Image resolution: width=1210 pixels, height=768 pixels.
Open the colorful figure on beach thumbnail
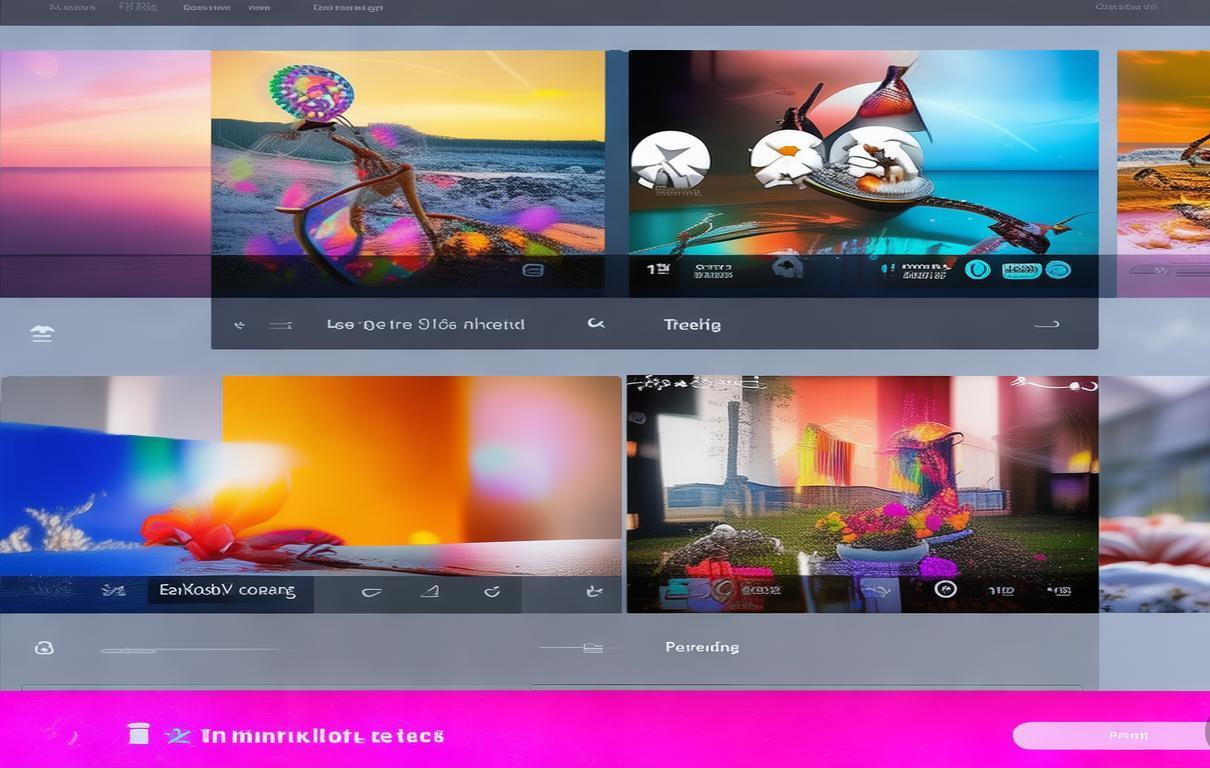coord(408,173)
